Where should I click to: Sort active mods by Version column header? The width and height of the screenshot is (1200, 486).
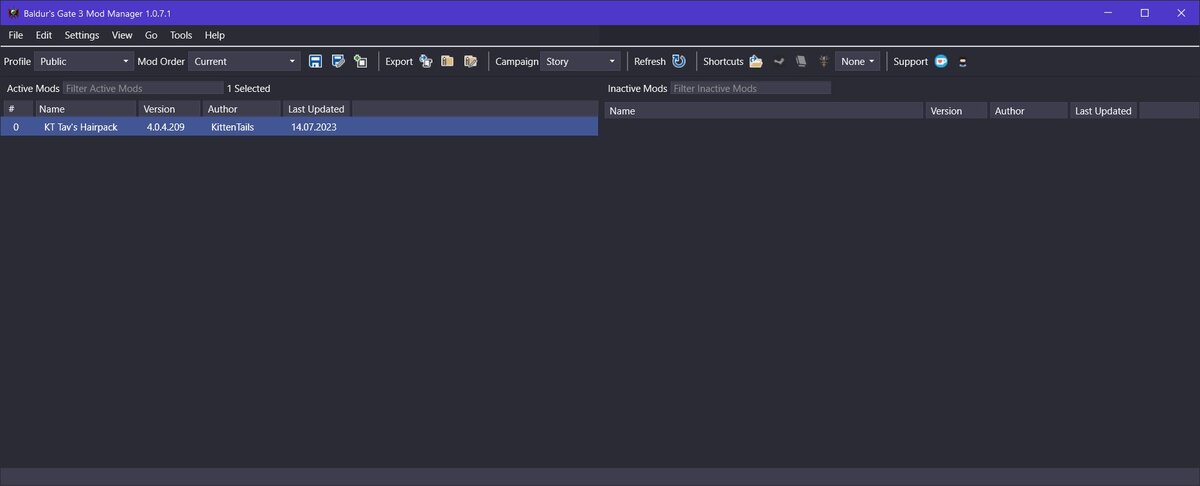tap(170, 109)
